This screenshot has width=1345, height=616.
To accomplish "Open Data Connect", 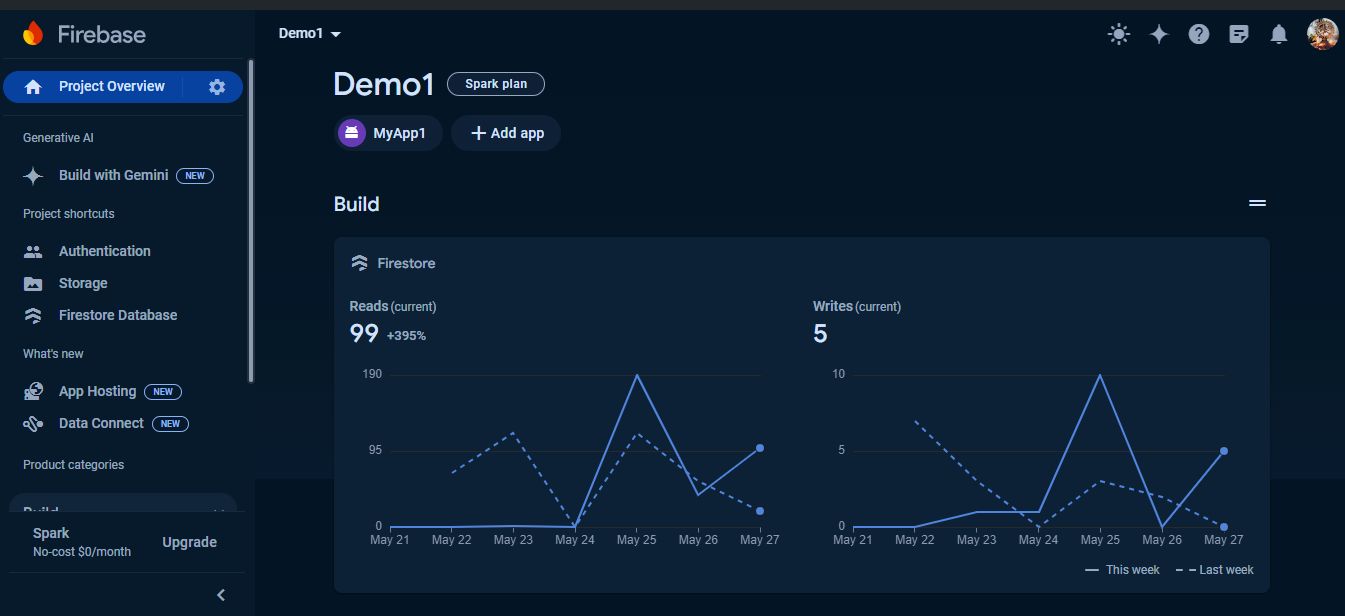I will point(101,423).
